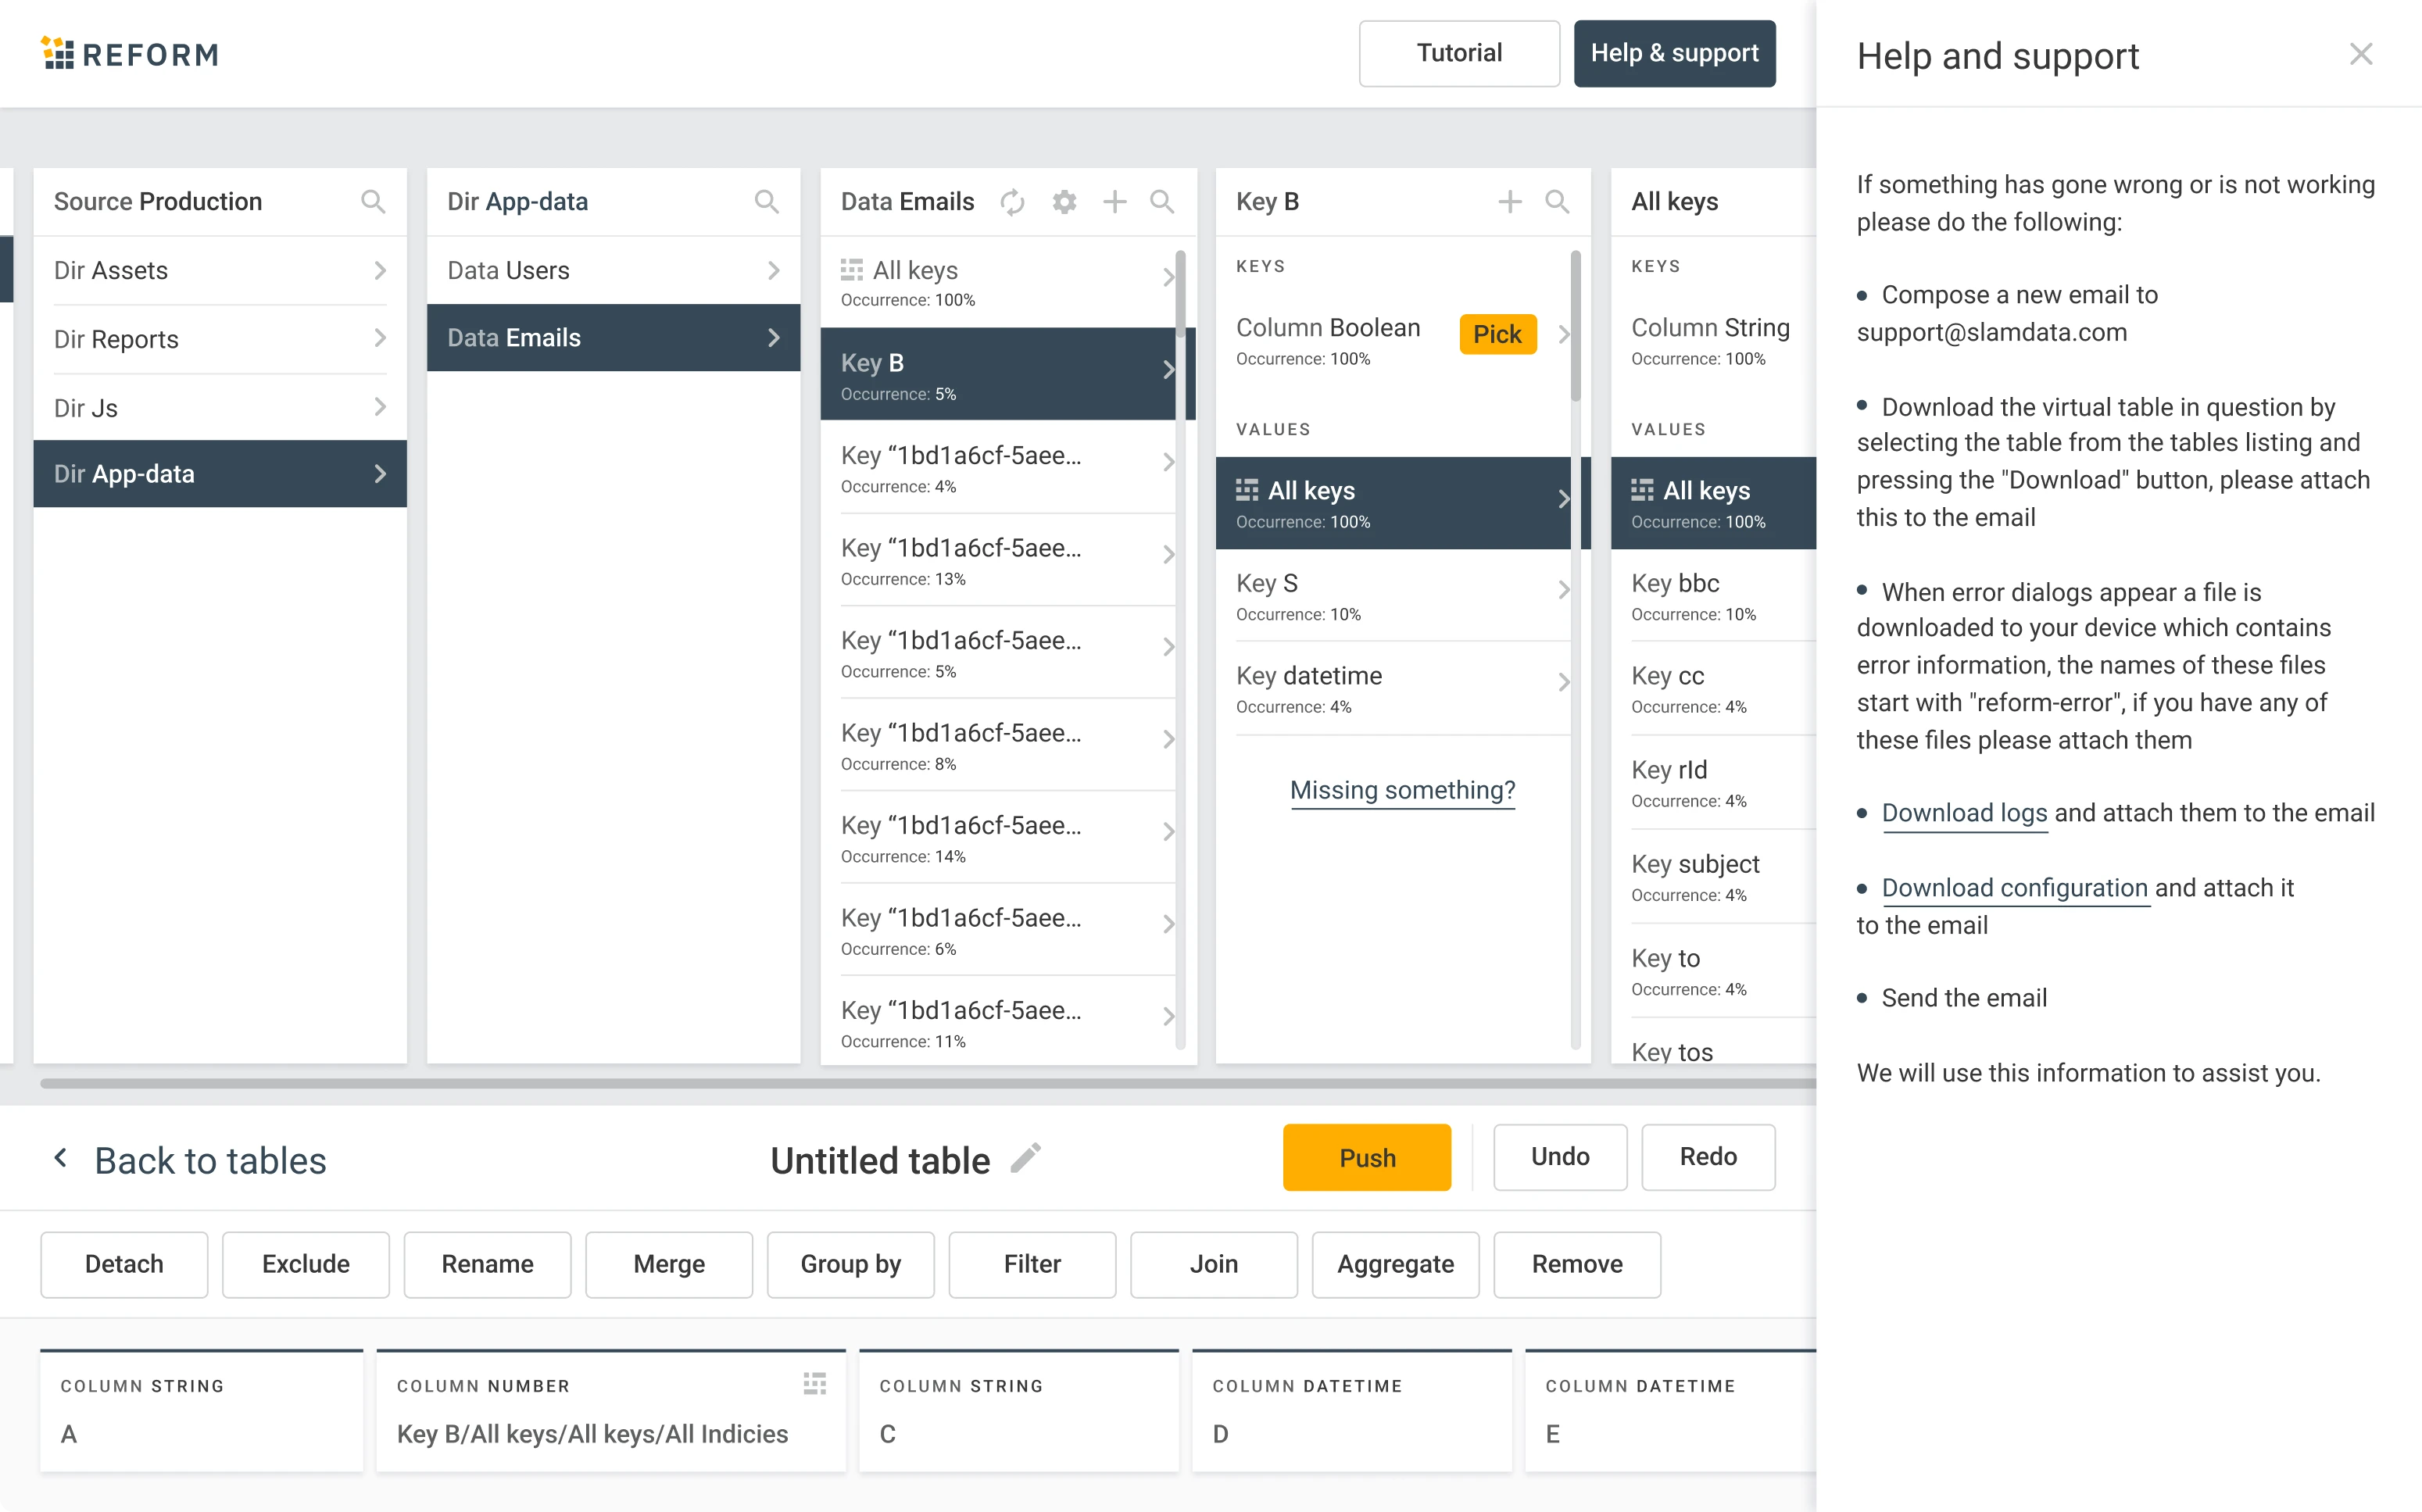Refresh the Data Emails panel

[1012, 201]
